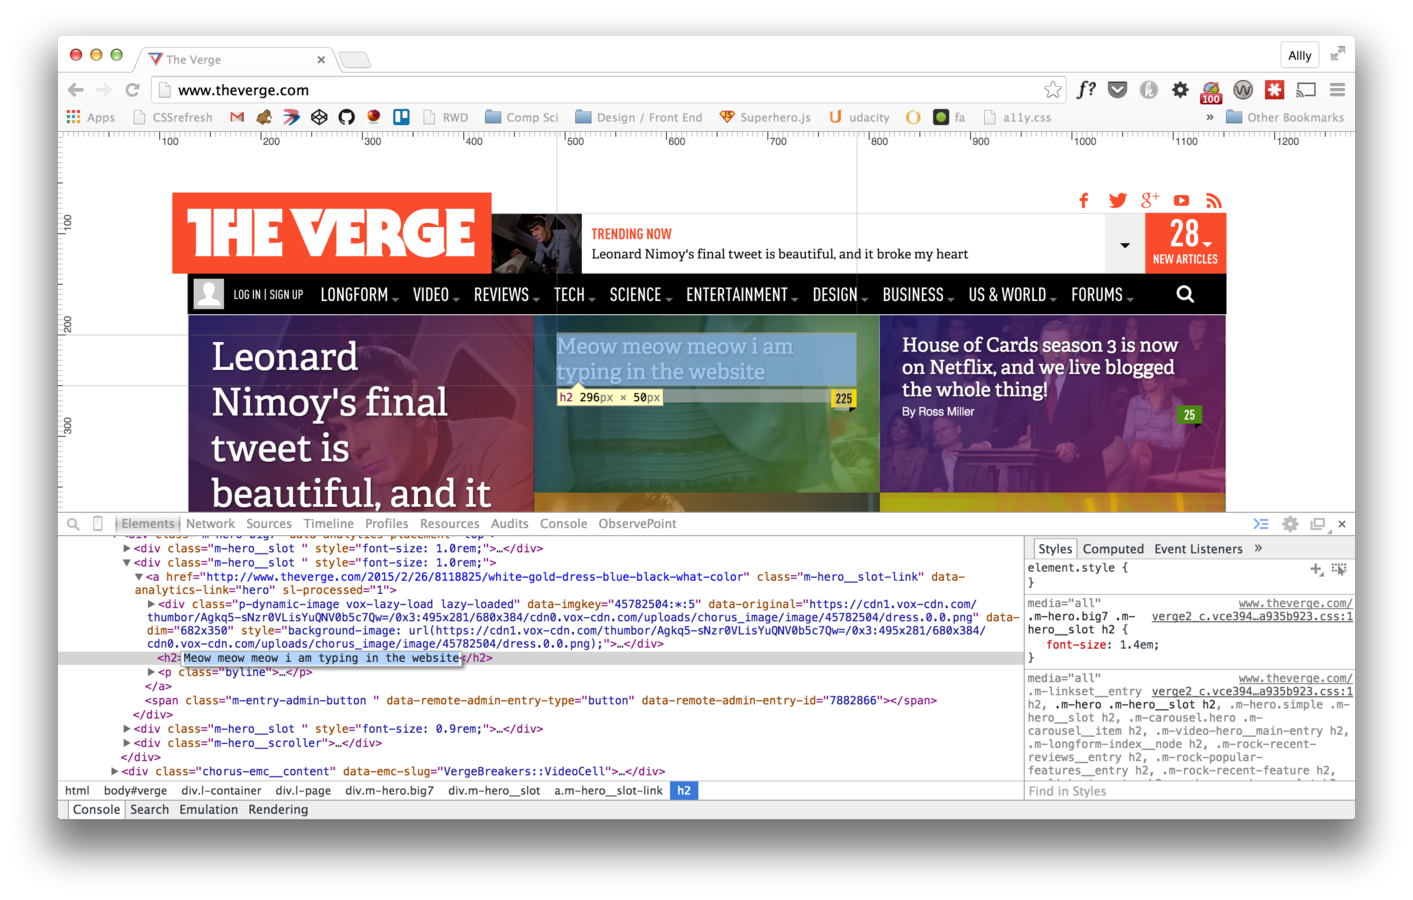Open the Trello bookmark icon

[x=401, y=117]
